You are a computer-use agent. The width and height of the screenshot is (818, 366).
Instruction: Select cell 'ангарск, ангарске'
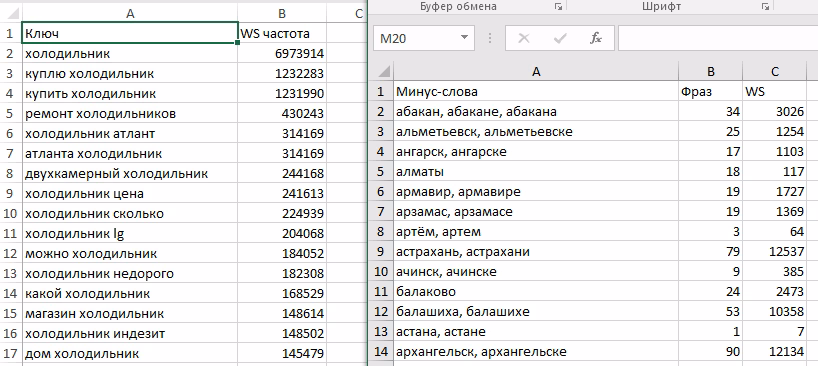coord(536,152)
